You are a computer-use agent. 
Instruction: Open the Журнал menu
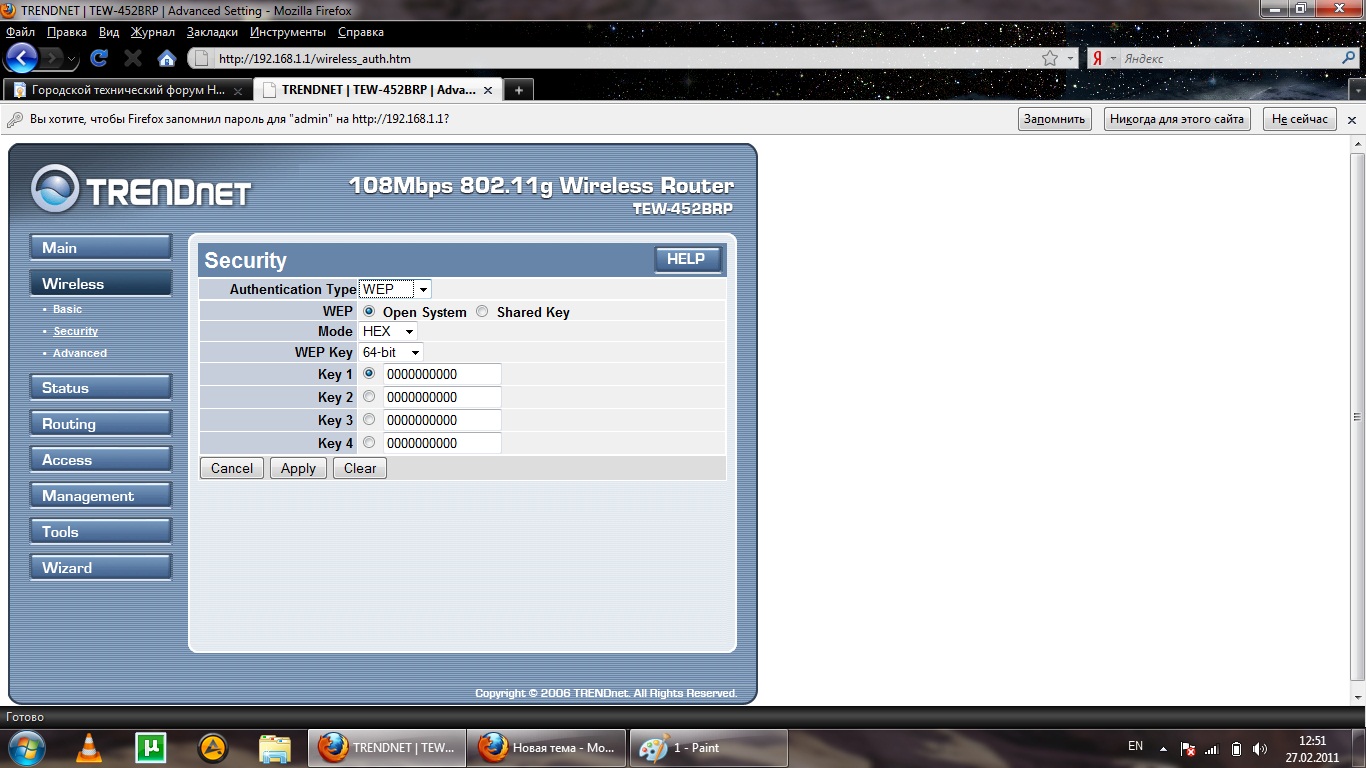[x=153, y=32]
